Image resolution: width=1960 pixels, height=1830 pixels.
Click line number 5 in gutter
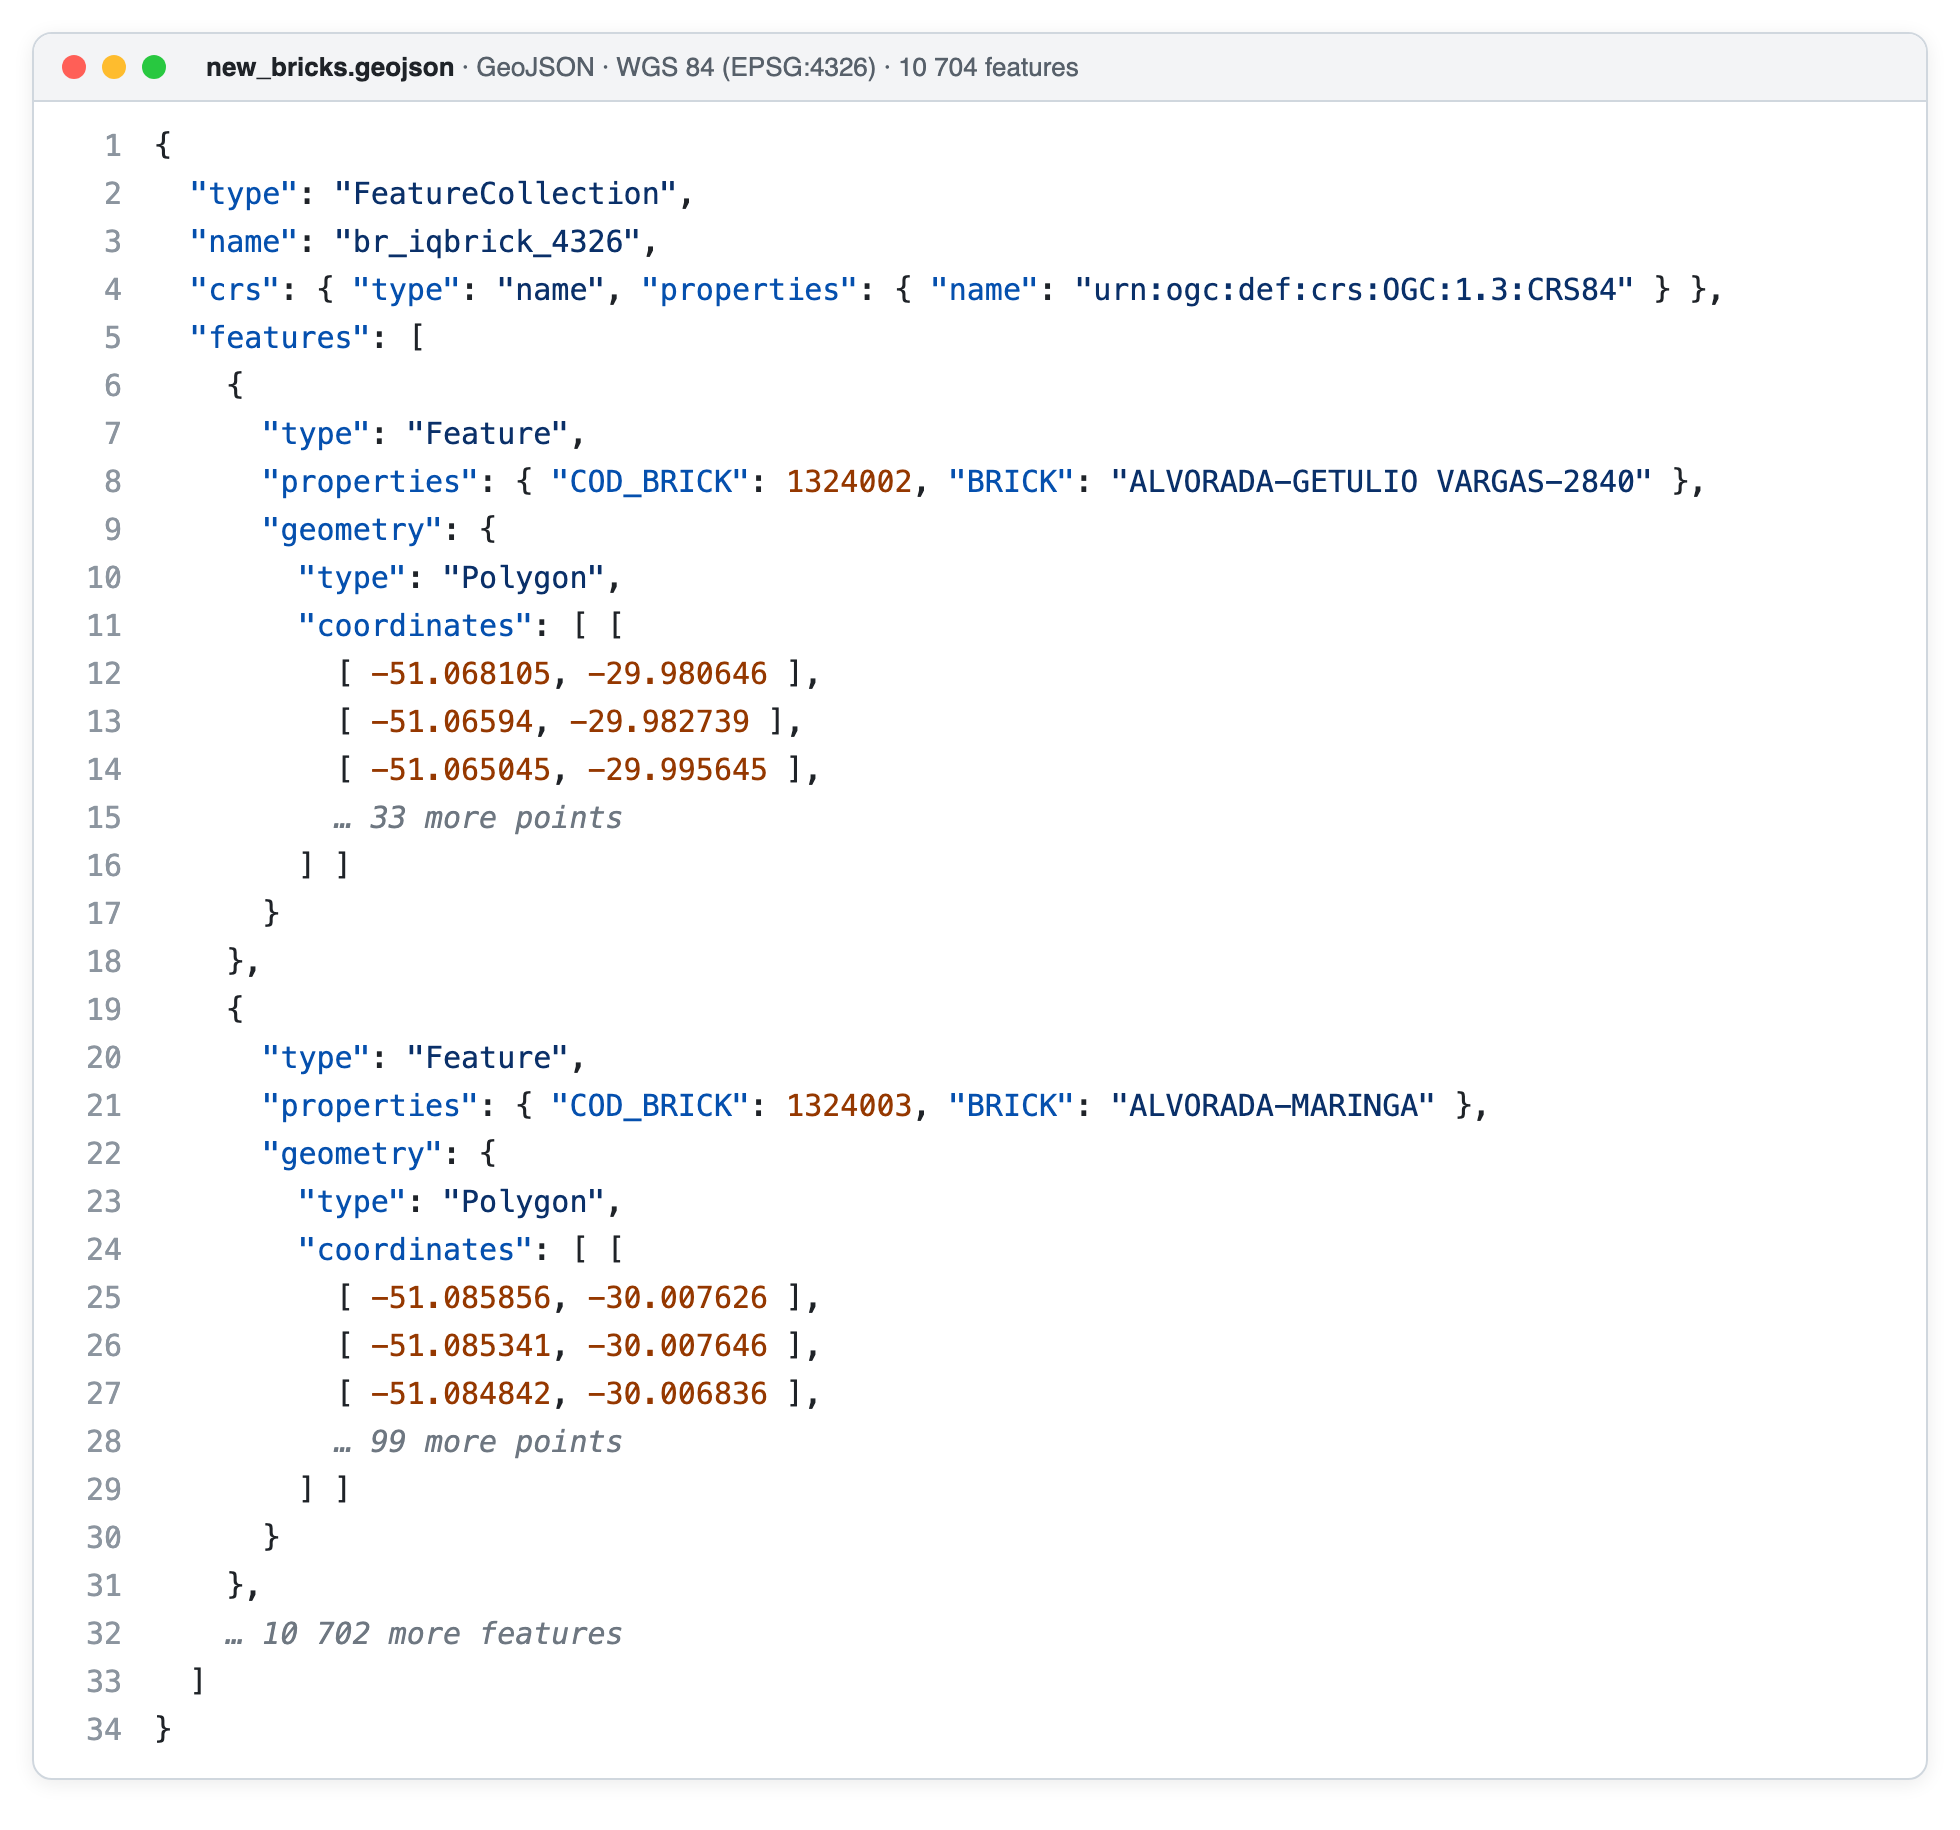(x=113, y=338)
